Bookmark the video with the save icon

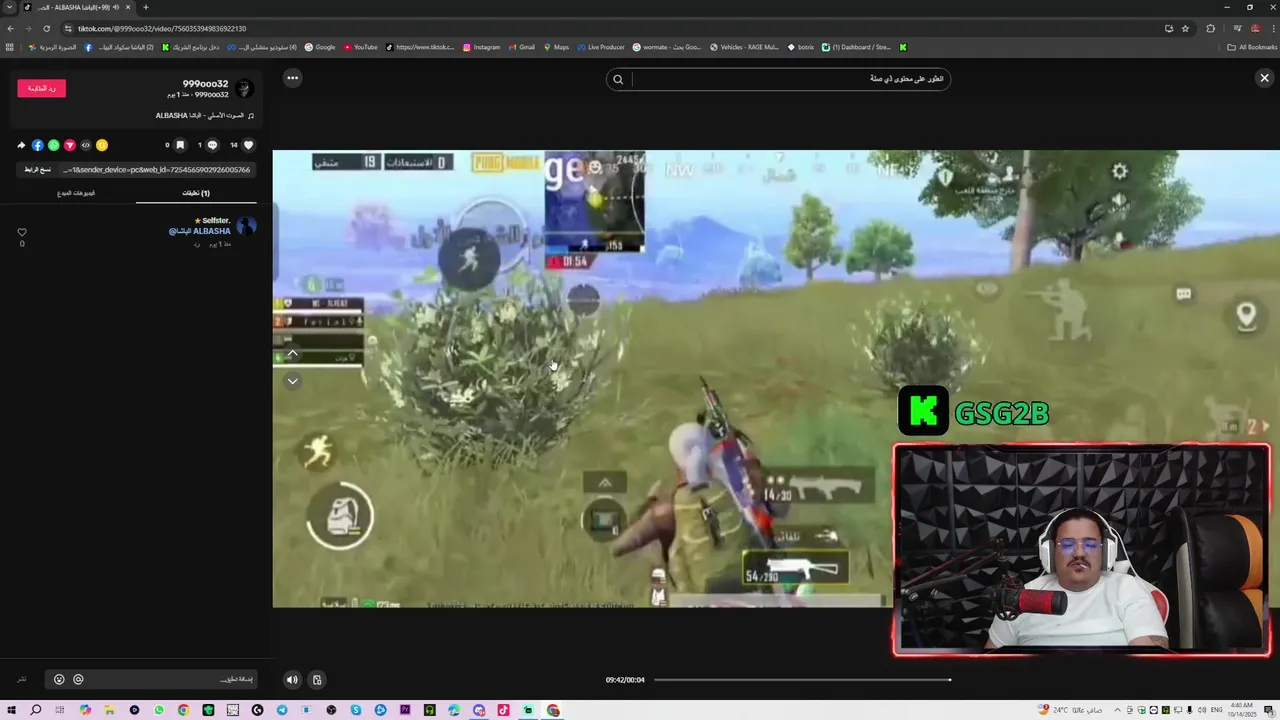point(180,145)
